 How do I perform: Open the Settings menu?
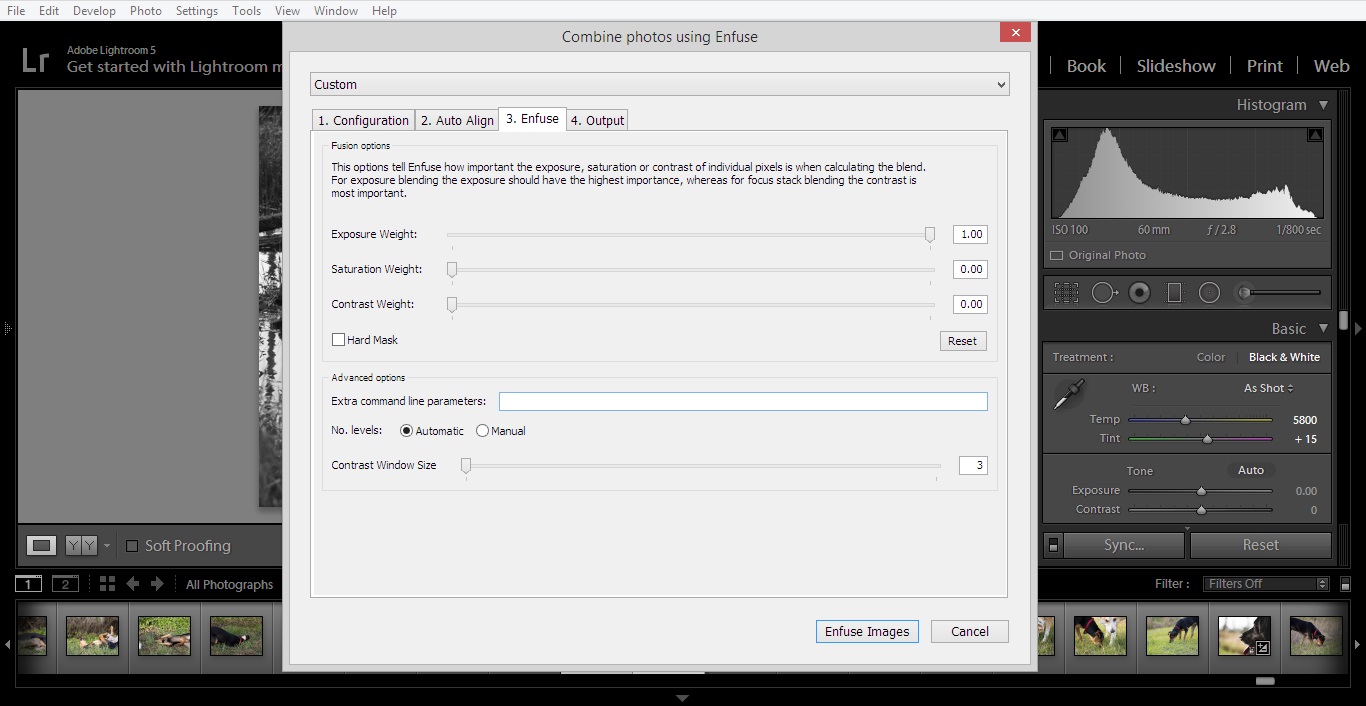[x=197, y=11]
